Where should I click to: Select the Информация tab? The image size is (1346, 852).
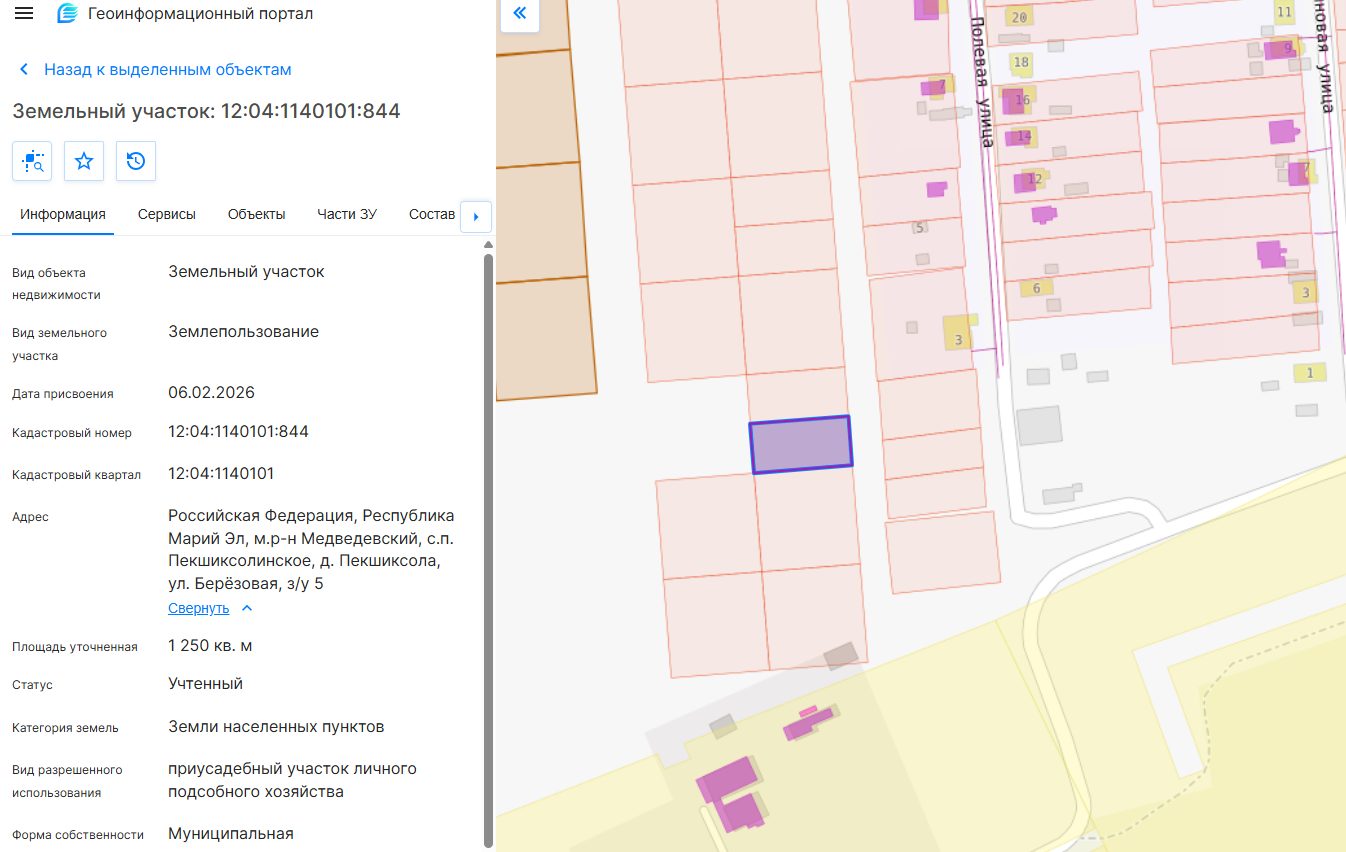[63, 214]
